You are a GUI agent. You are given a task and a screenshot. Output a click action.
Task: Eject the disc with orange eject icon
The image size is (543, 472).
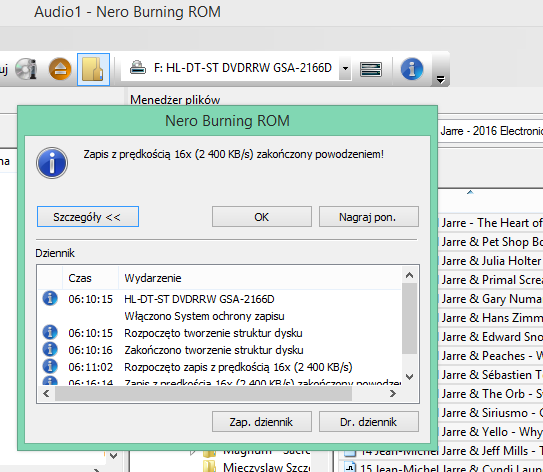pos(60,69)
